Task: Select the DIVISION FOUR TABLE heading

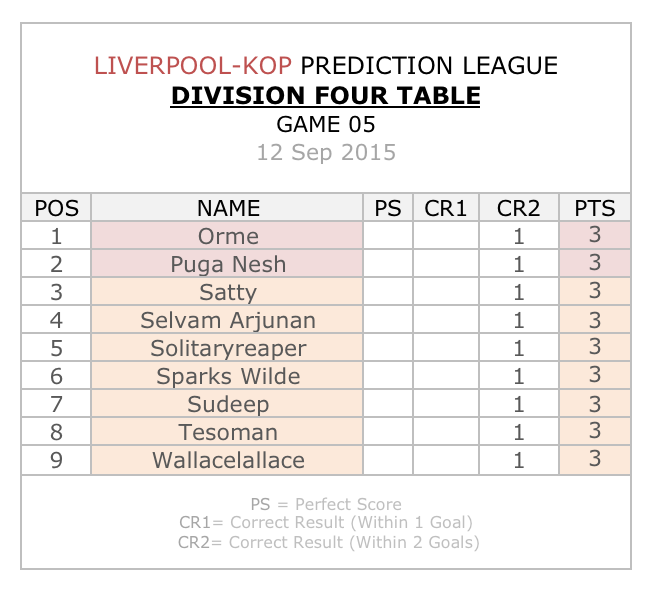Action: coord(326,96)
